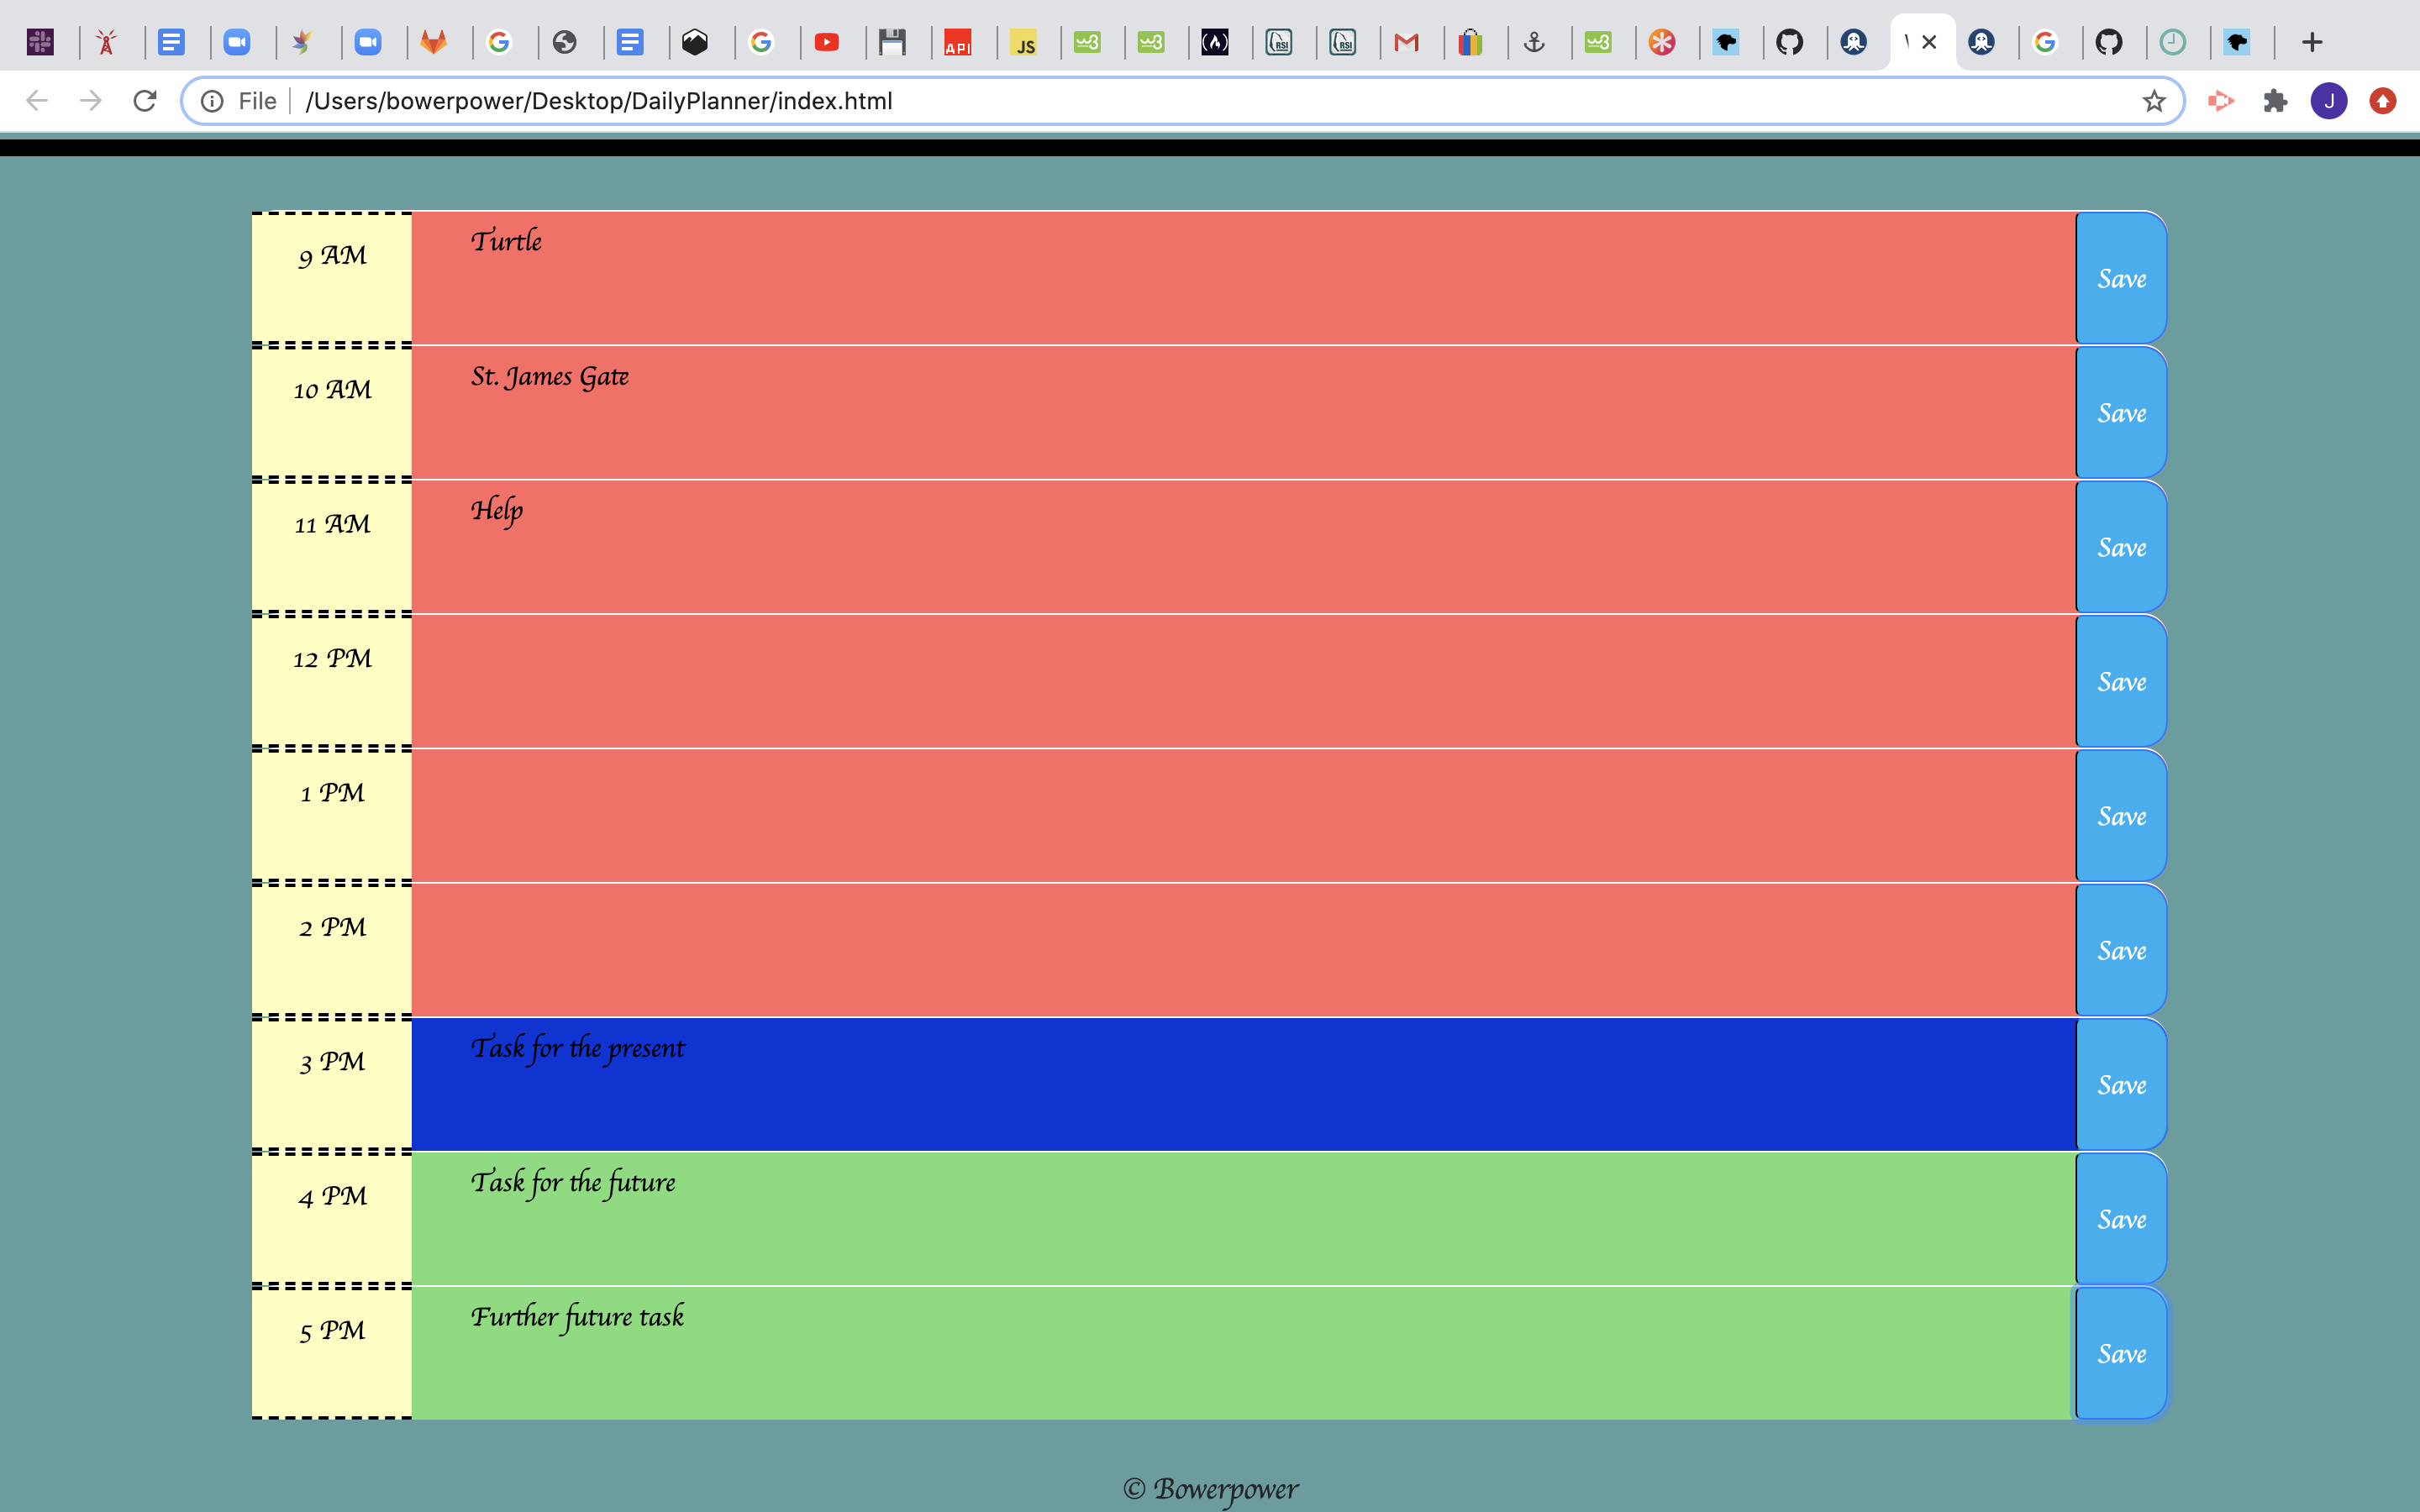Image resolution: width=2420 pixels, height=1512 pixels.
Task: Switch to the Gmail tab
Action: pos(1406,42)
